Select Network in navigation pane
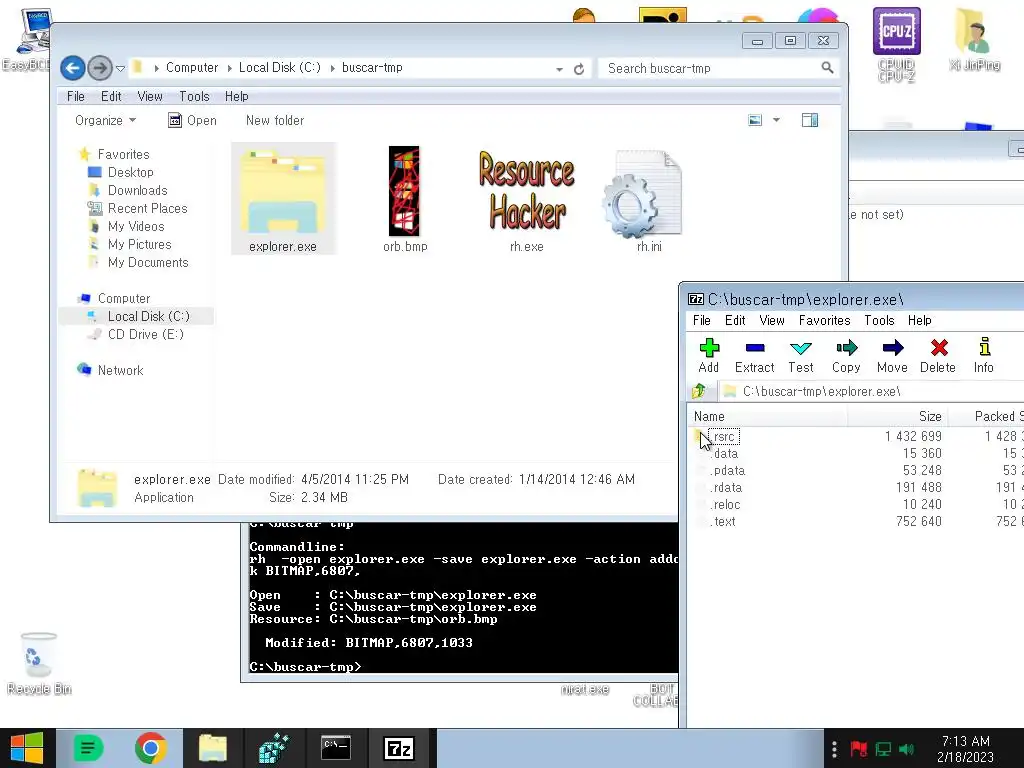1024x768 pixels. click(120, 370)
